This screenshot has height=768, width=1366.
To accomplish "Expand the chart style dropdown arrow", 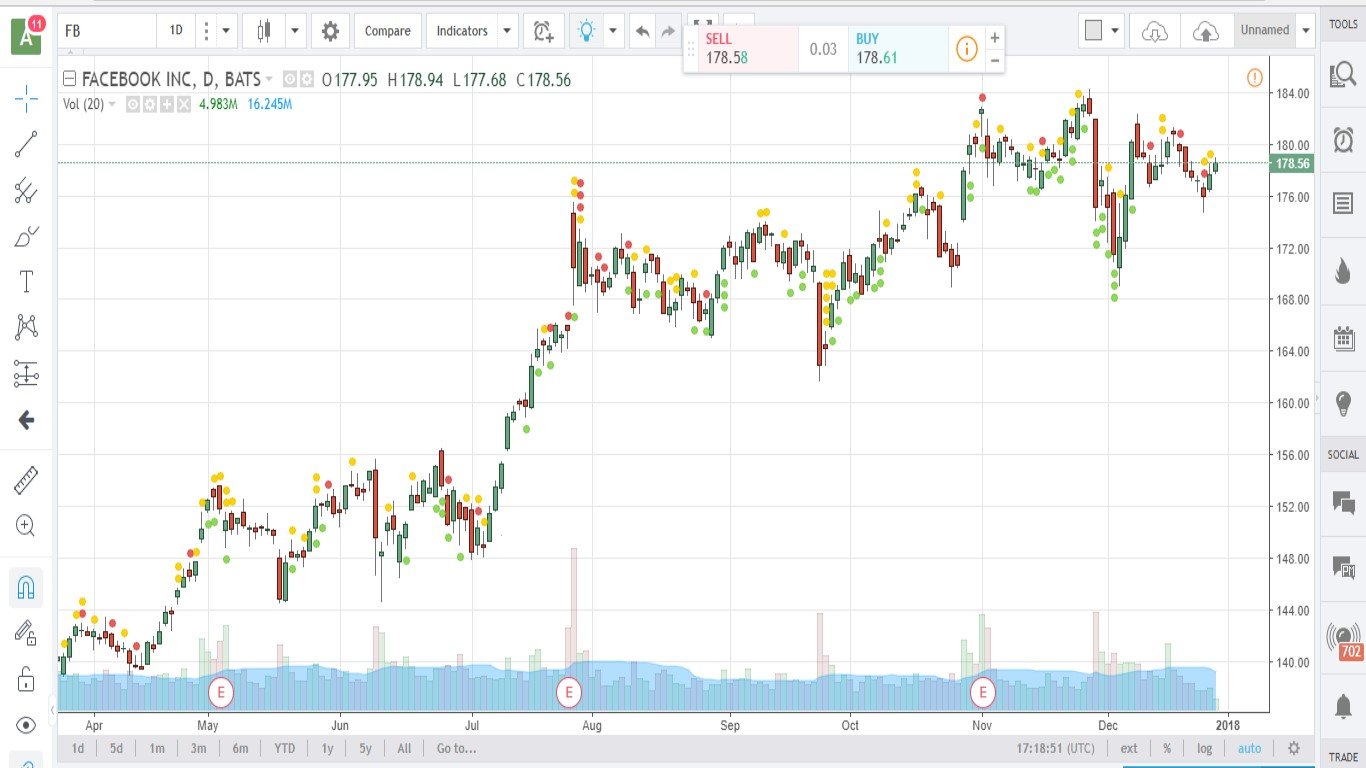I will pos(295,31).
